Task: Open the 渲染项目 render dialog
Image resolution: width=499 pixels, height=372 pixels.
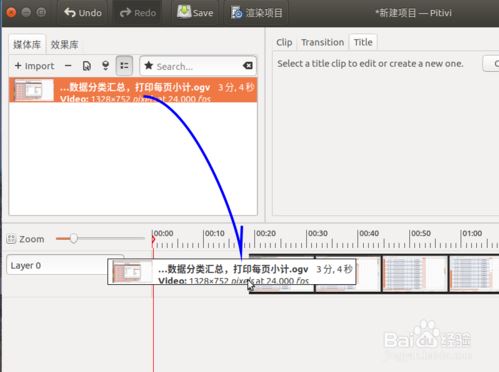Action: [257, 13]
